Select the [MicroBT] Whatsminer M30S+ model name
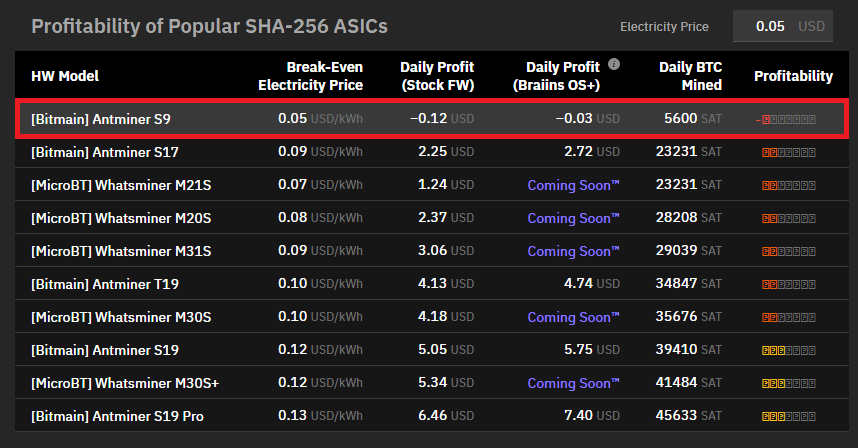The width and height of the screenshot is (858, 448). [125, 383]
